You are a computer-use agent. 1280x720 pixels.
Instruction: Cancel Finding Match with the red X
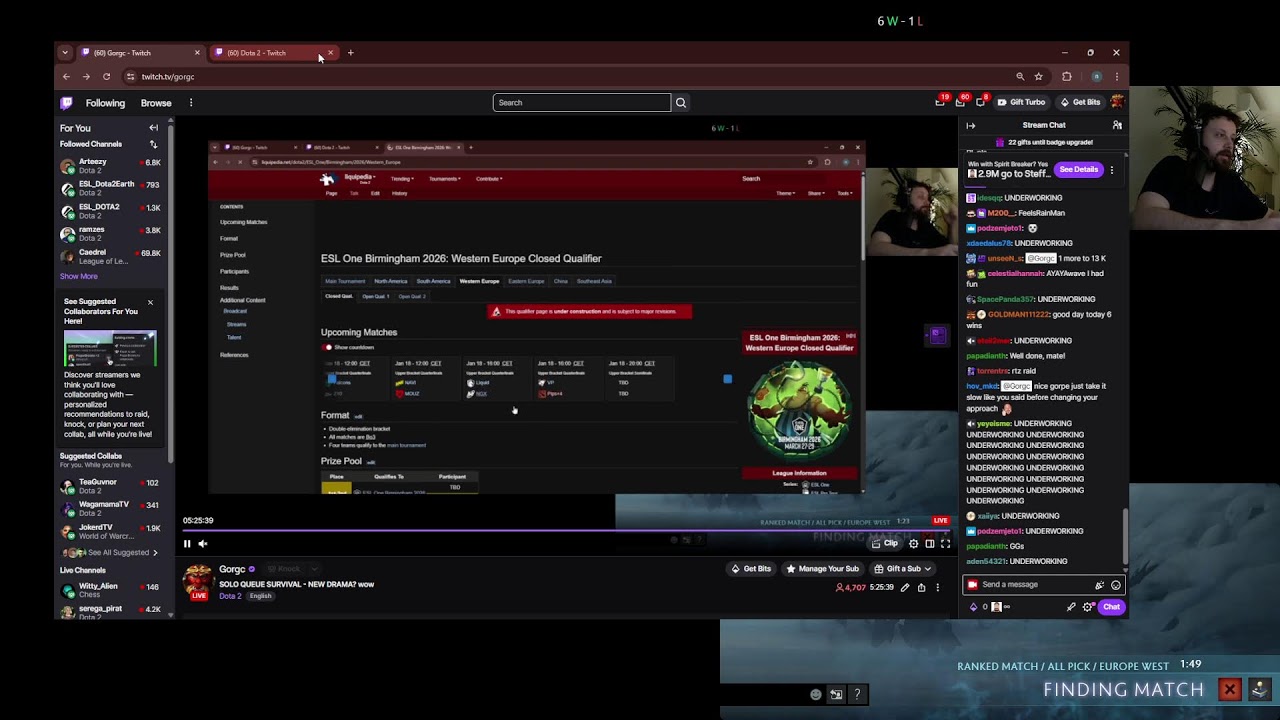point(1230,690)
